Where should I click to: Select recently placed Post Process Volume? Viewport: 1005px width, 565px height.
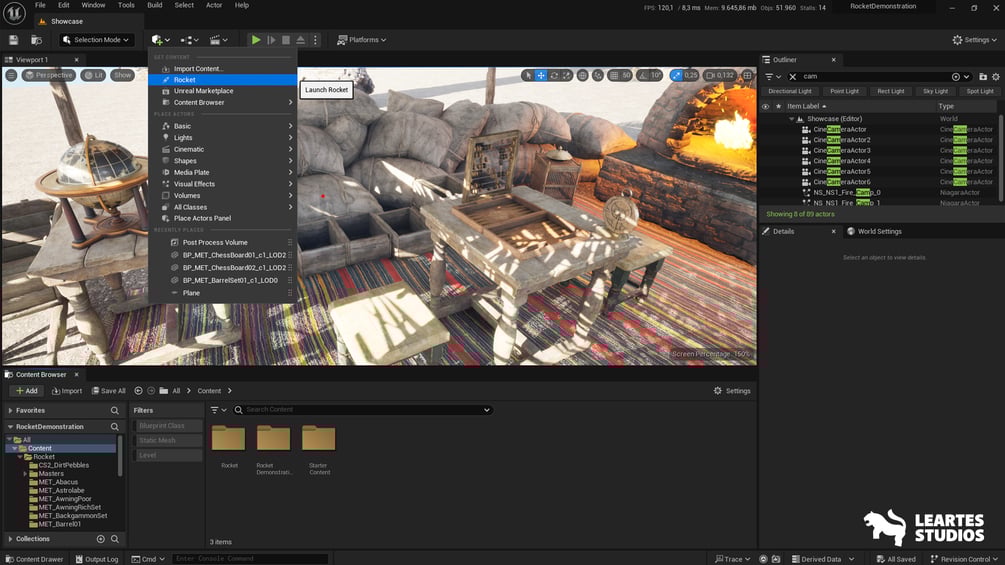click(x=222, y=242)
